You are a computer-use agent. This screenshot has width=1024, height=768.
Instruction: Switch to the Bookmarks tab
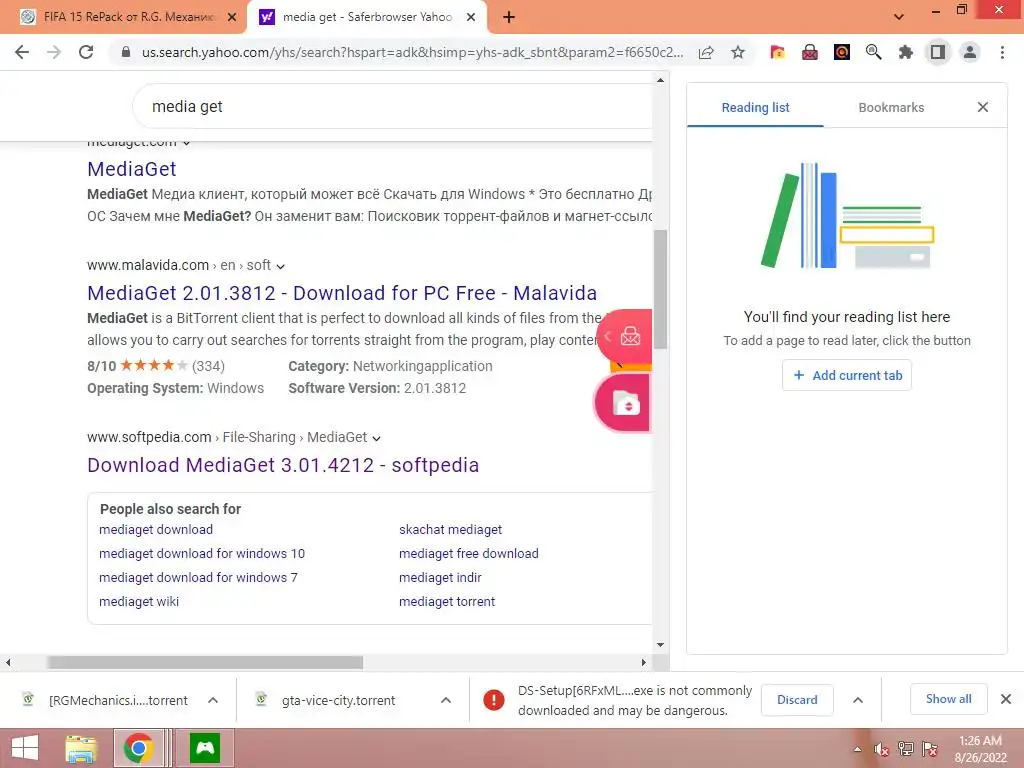click(891, 108)
